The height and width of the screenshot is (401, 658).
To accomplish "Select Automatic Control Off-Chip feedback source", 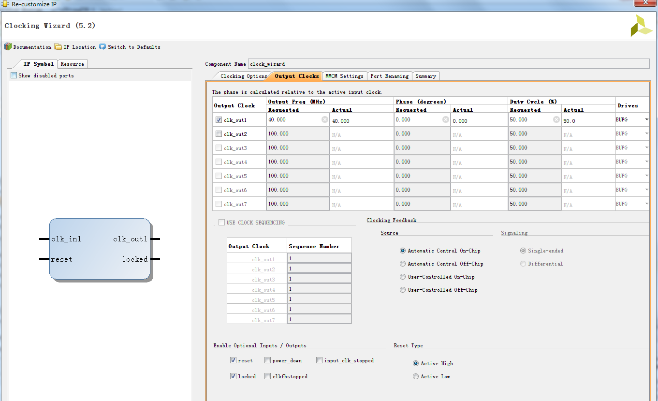I will 403,264.
